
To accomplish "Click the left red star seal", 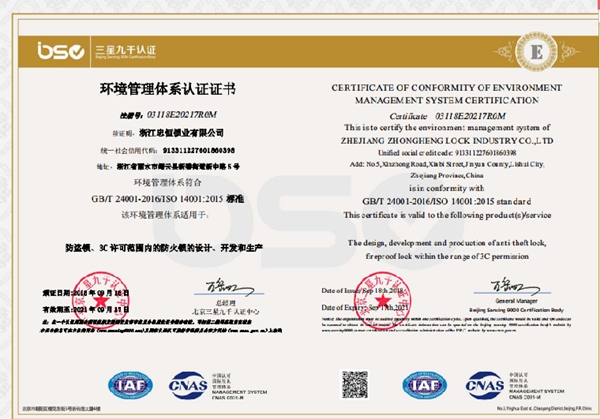I will tap(101, 300).
